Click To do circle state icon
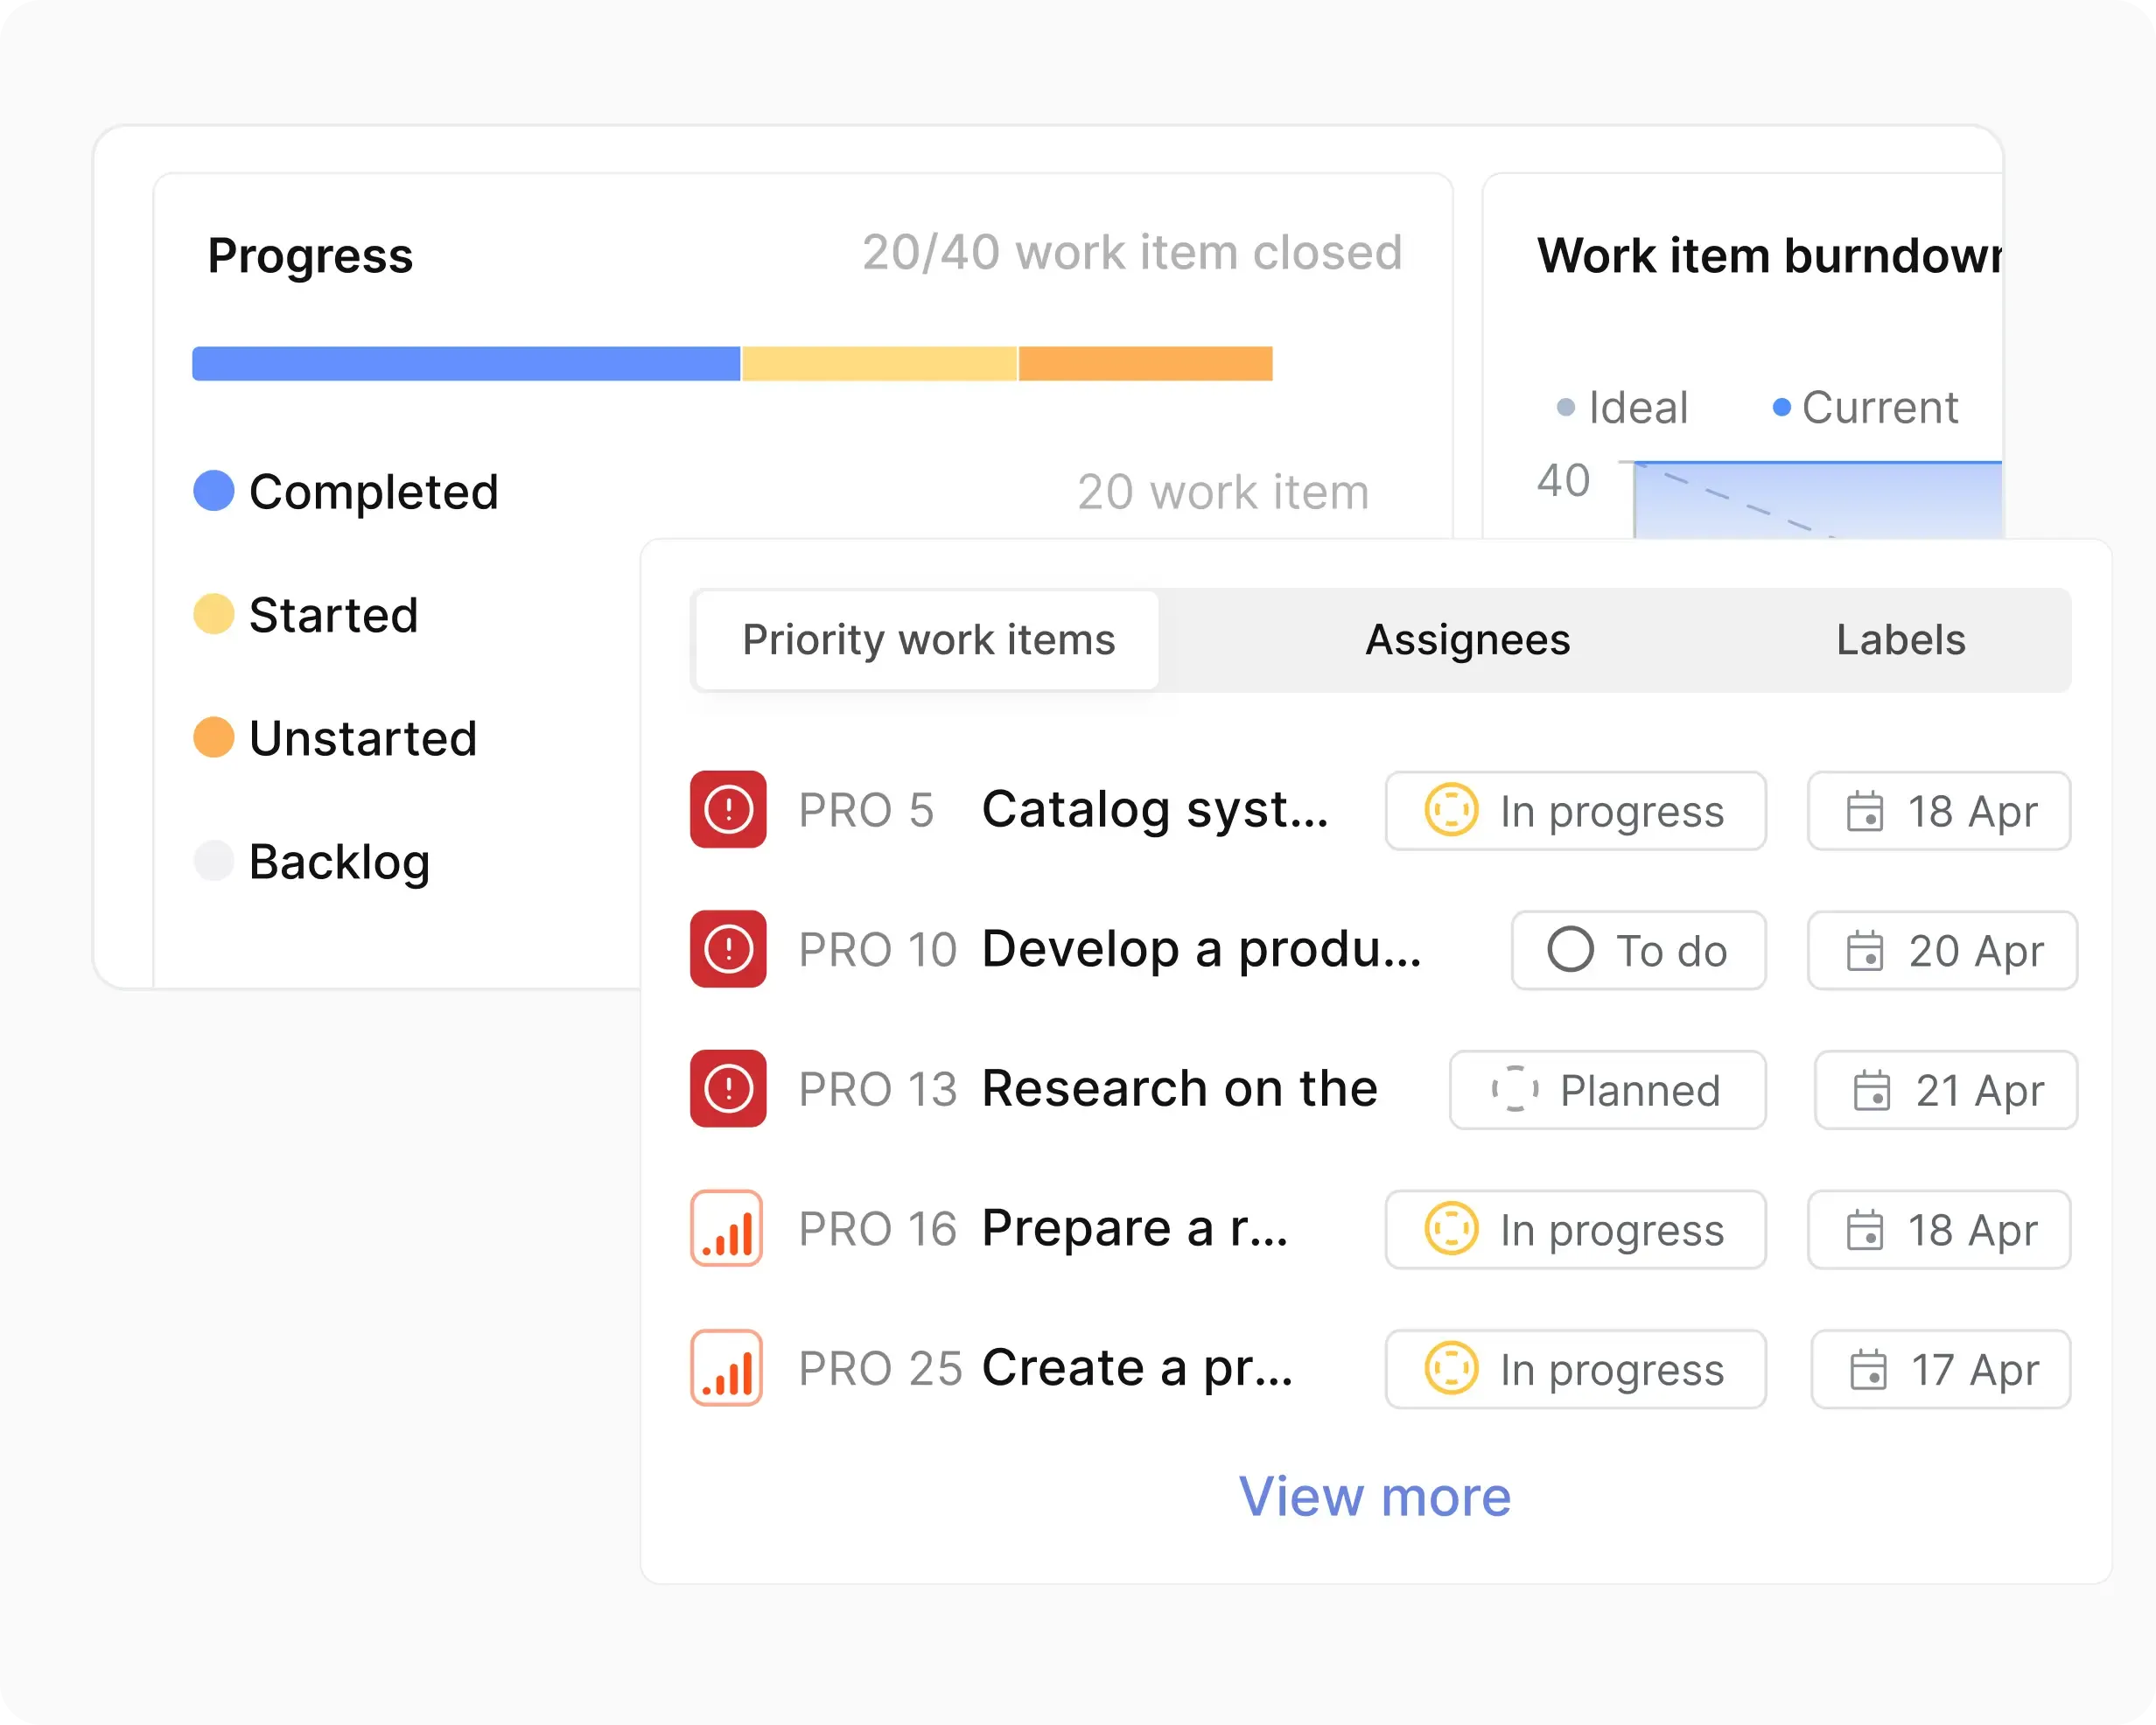The image size is (2156, 1725). pyautogui.click(x=1570, y=949)
